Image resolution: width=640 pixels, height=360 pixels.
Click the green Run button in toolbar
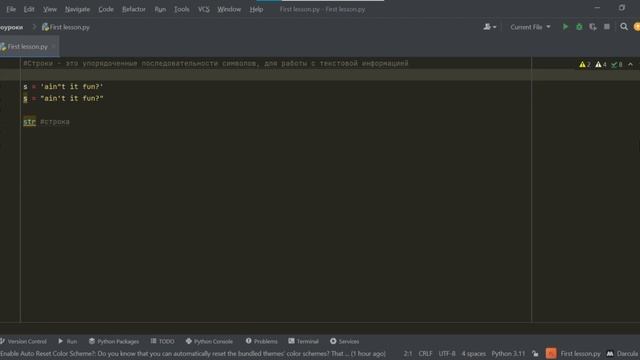[565, 27]
